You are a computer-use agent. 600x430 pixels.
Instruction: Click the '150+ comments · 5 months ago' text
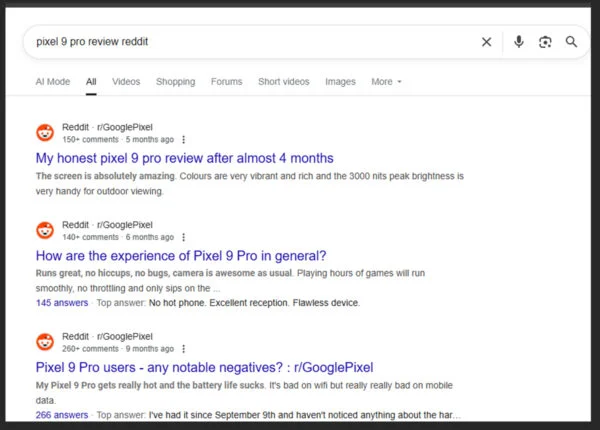click(x=118, y=140)
